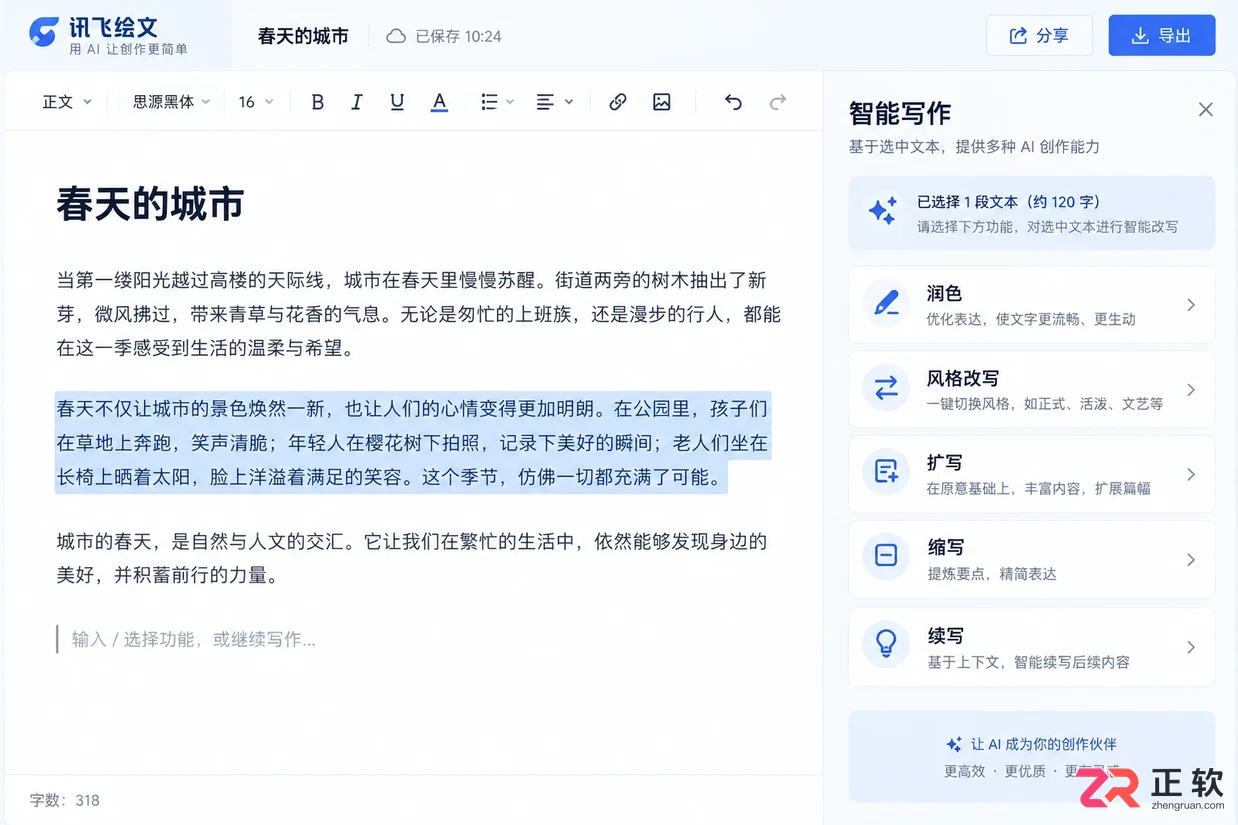Click 优化表达，使文字更流畅 description
The height and width of the screenshot is (825, 1238).
[x=1031, y=319]
